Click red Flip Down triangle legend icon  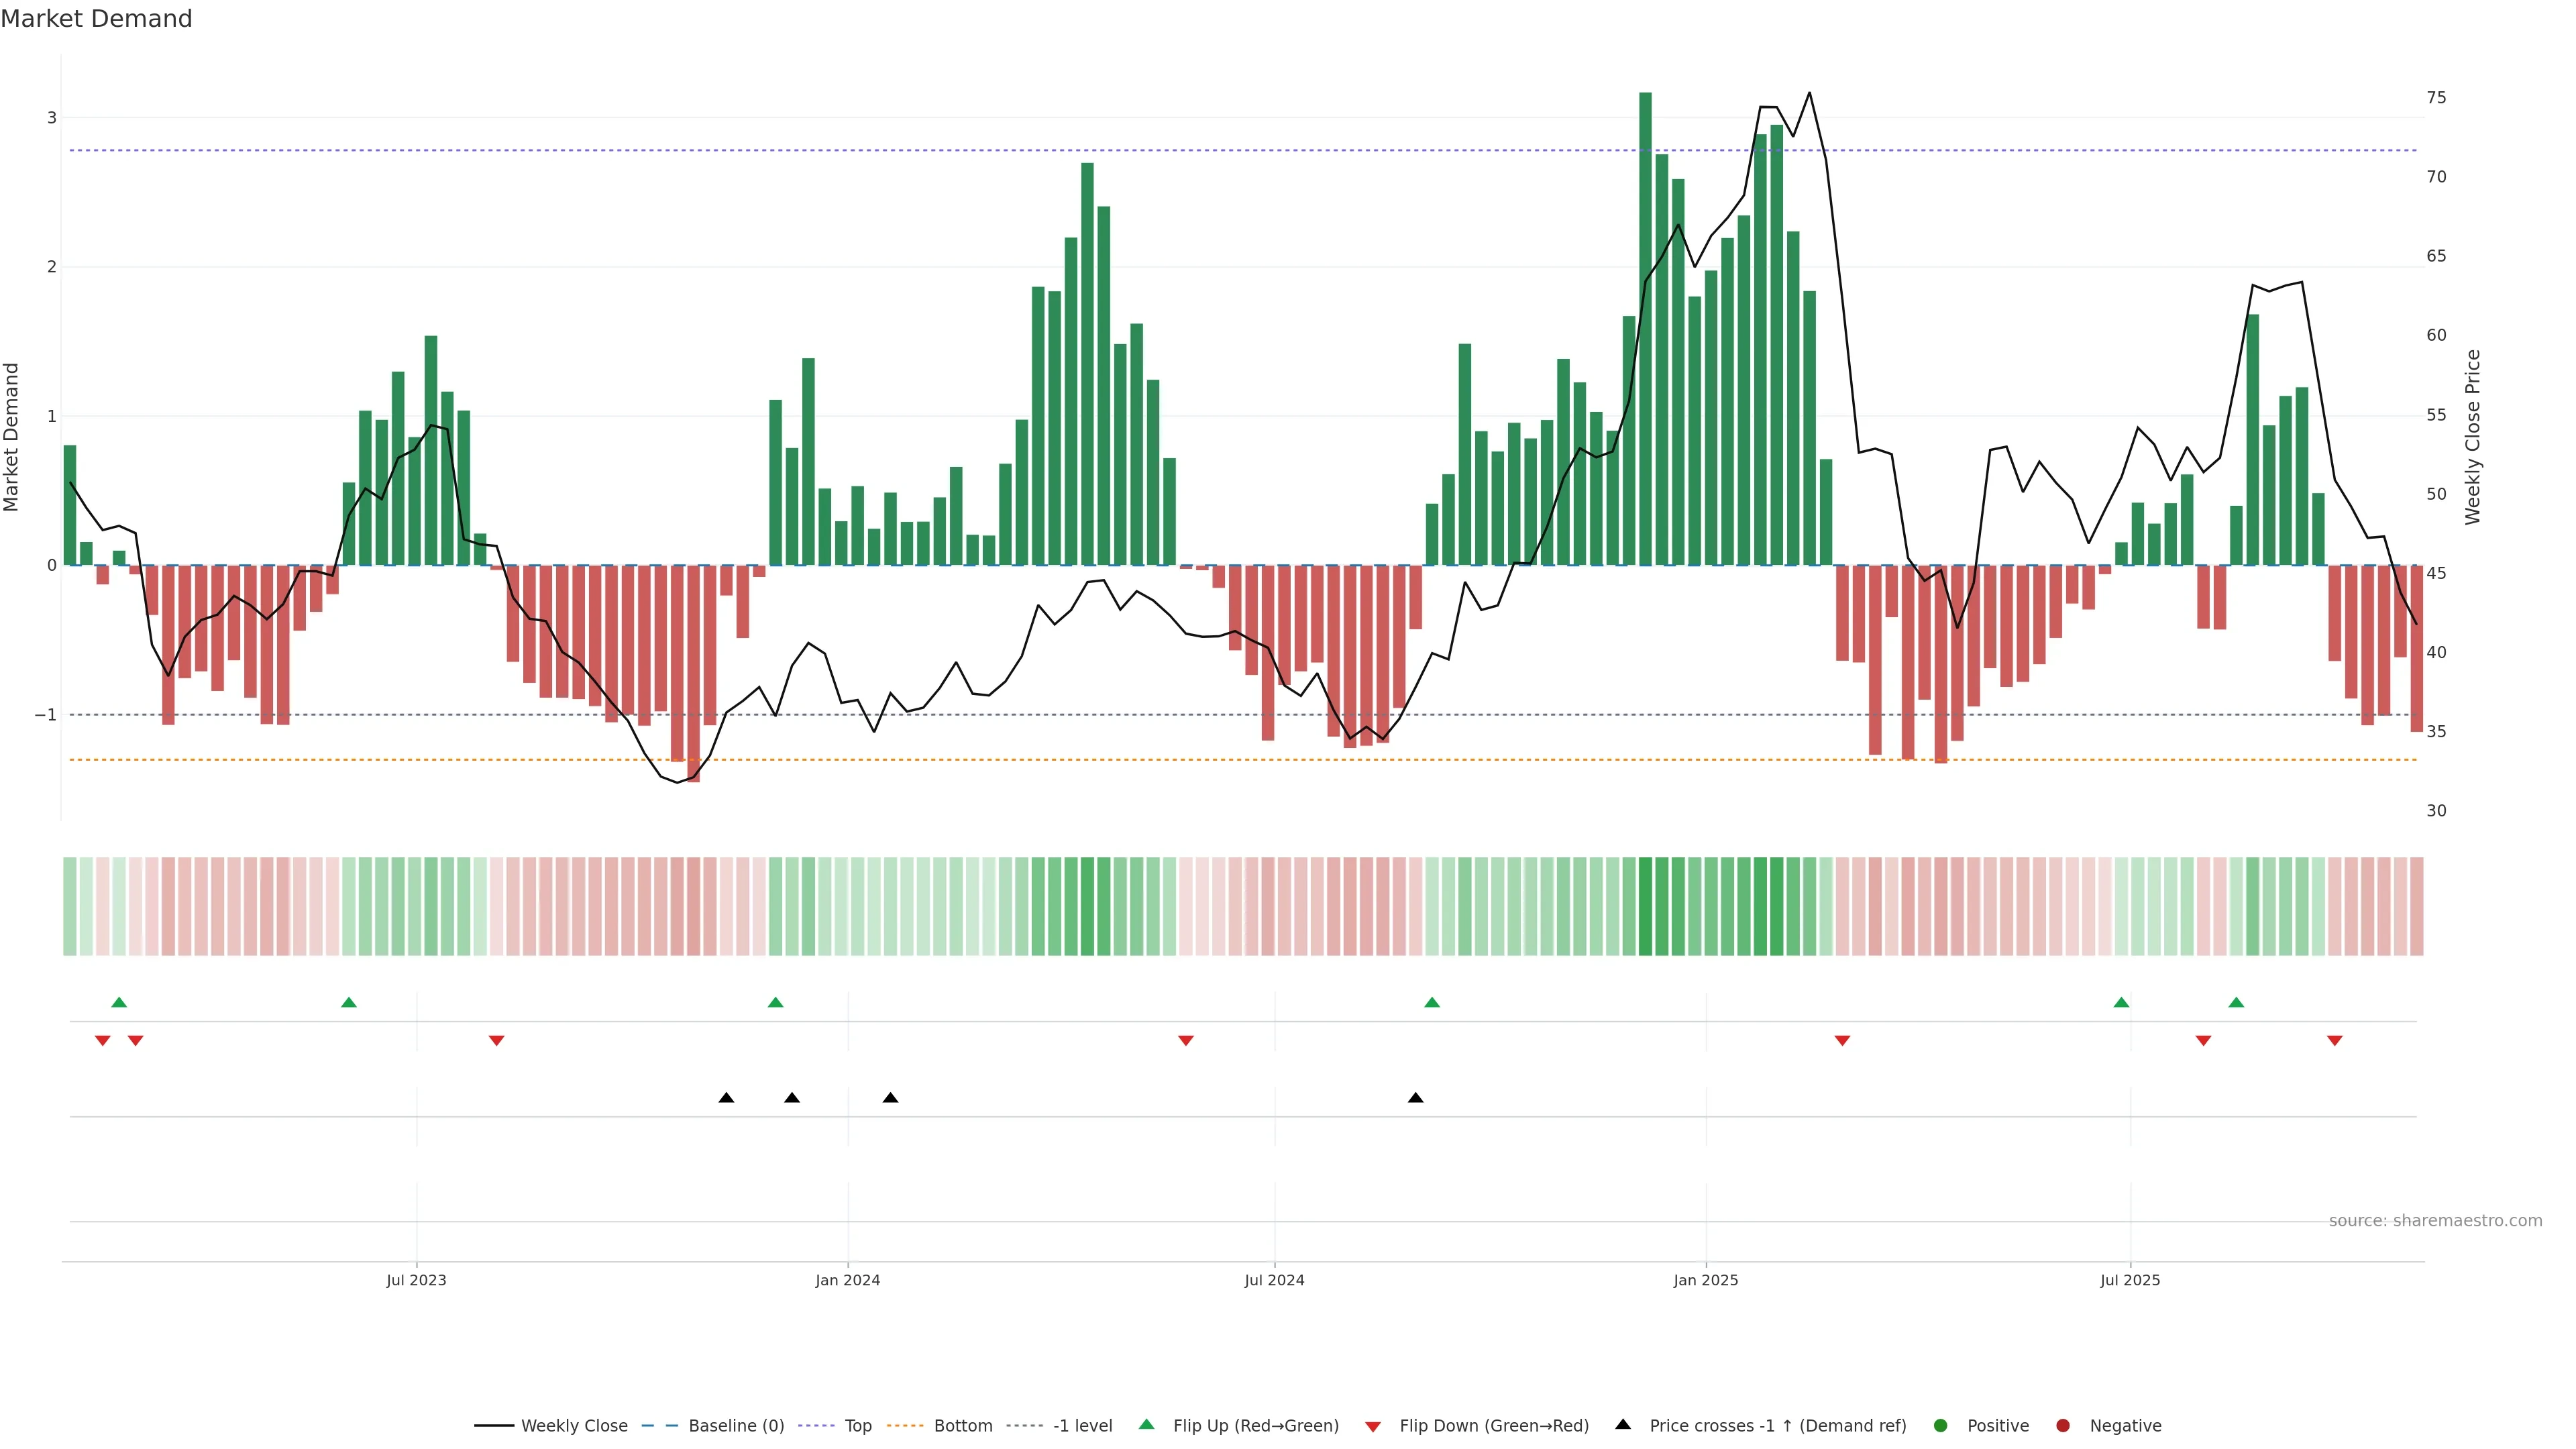tap(1373, 1426)
